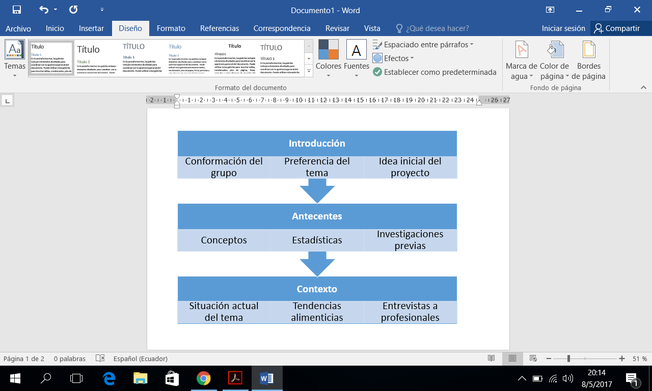The height and width of the screenshot is (391, 652).
Task: Select the Introducción SmartArt shape
Action: click(317, 143)
